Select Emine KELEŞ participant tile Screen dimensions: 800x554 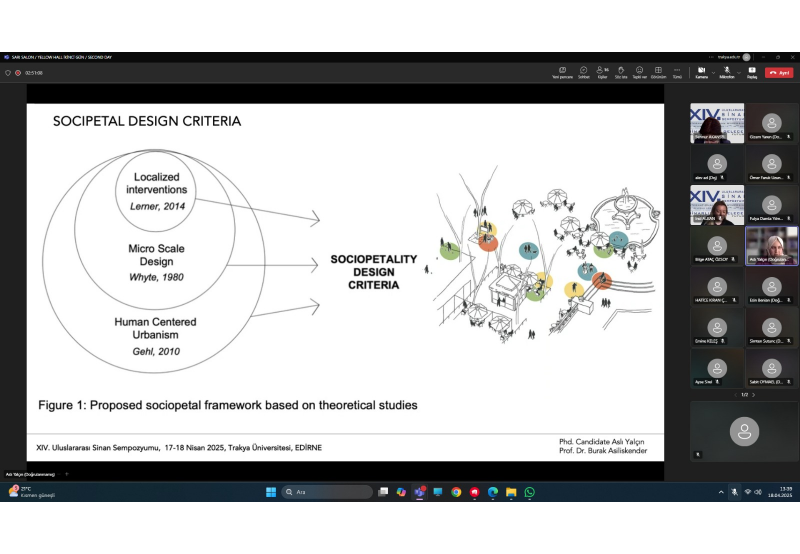(717, 327)
